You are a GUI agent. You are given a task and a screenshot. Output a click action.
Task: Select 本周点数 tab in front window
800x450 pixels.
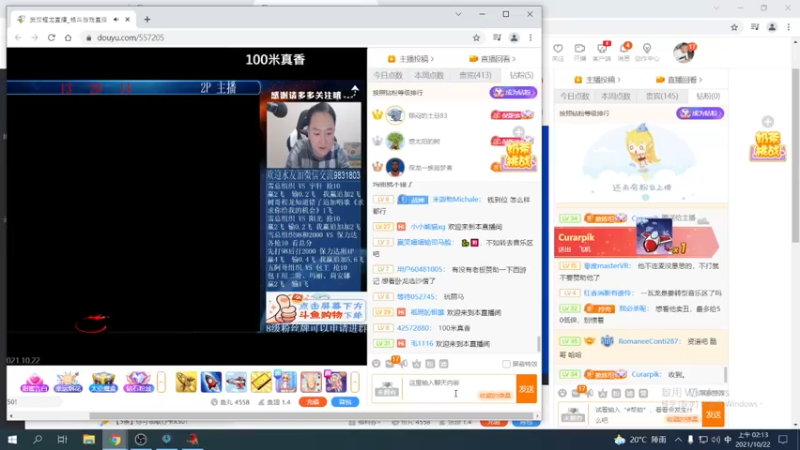(429, 75)
